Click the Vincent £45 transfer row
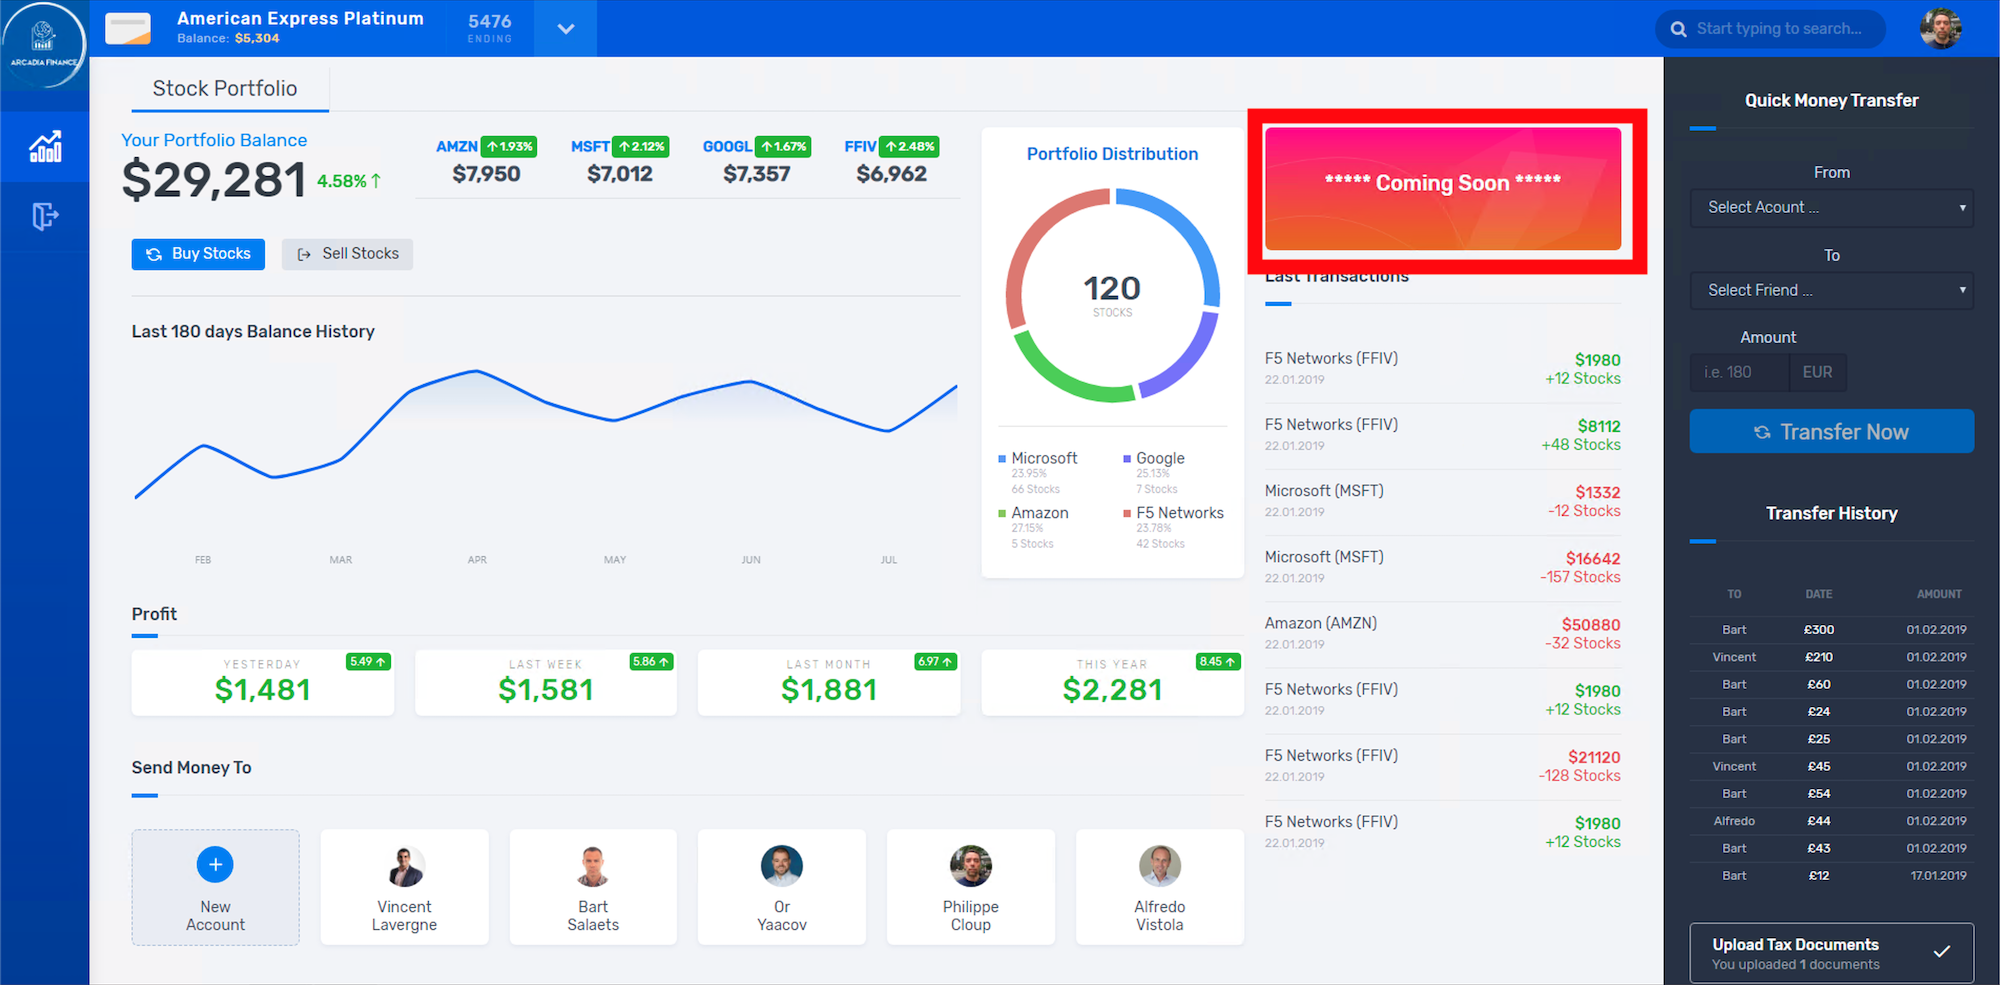This screenshot has height=985, width=2000. point(1831,766)
